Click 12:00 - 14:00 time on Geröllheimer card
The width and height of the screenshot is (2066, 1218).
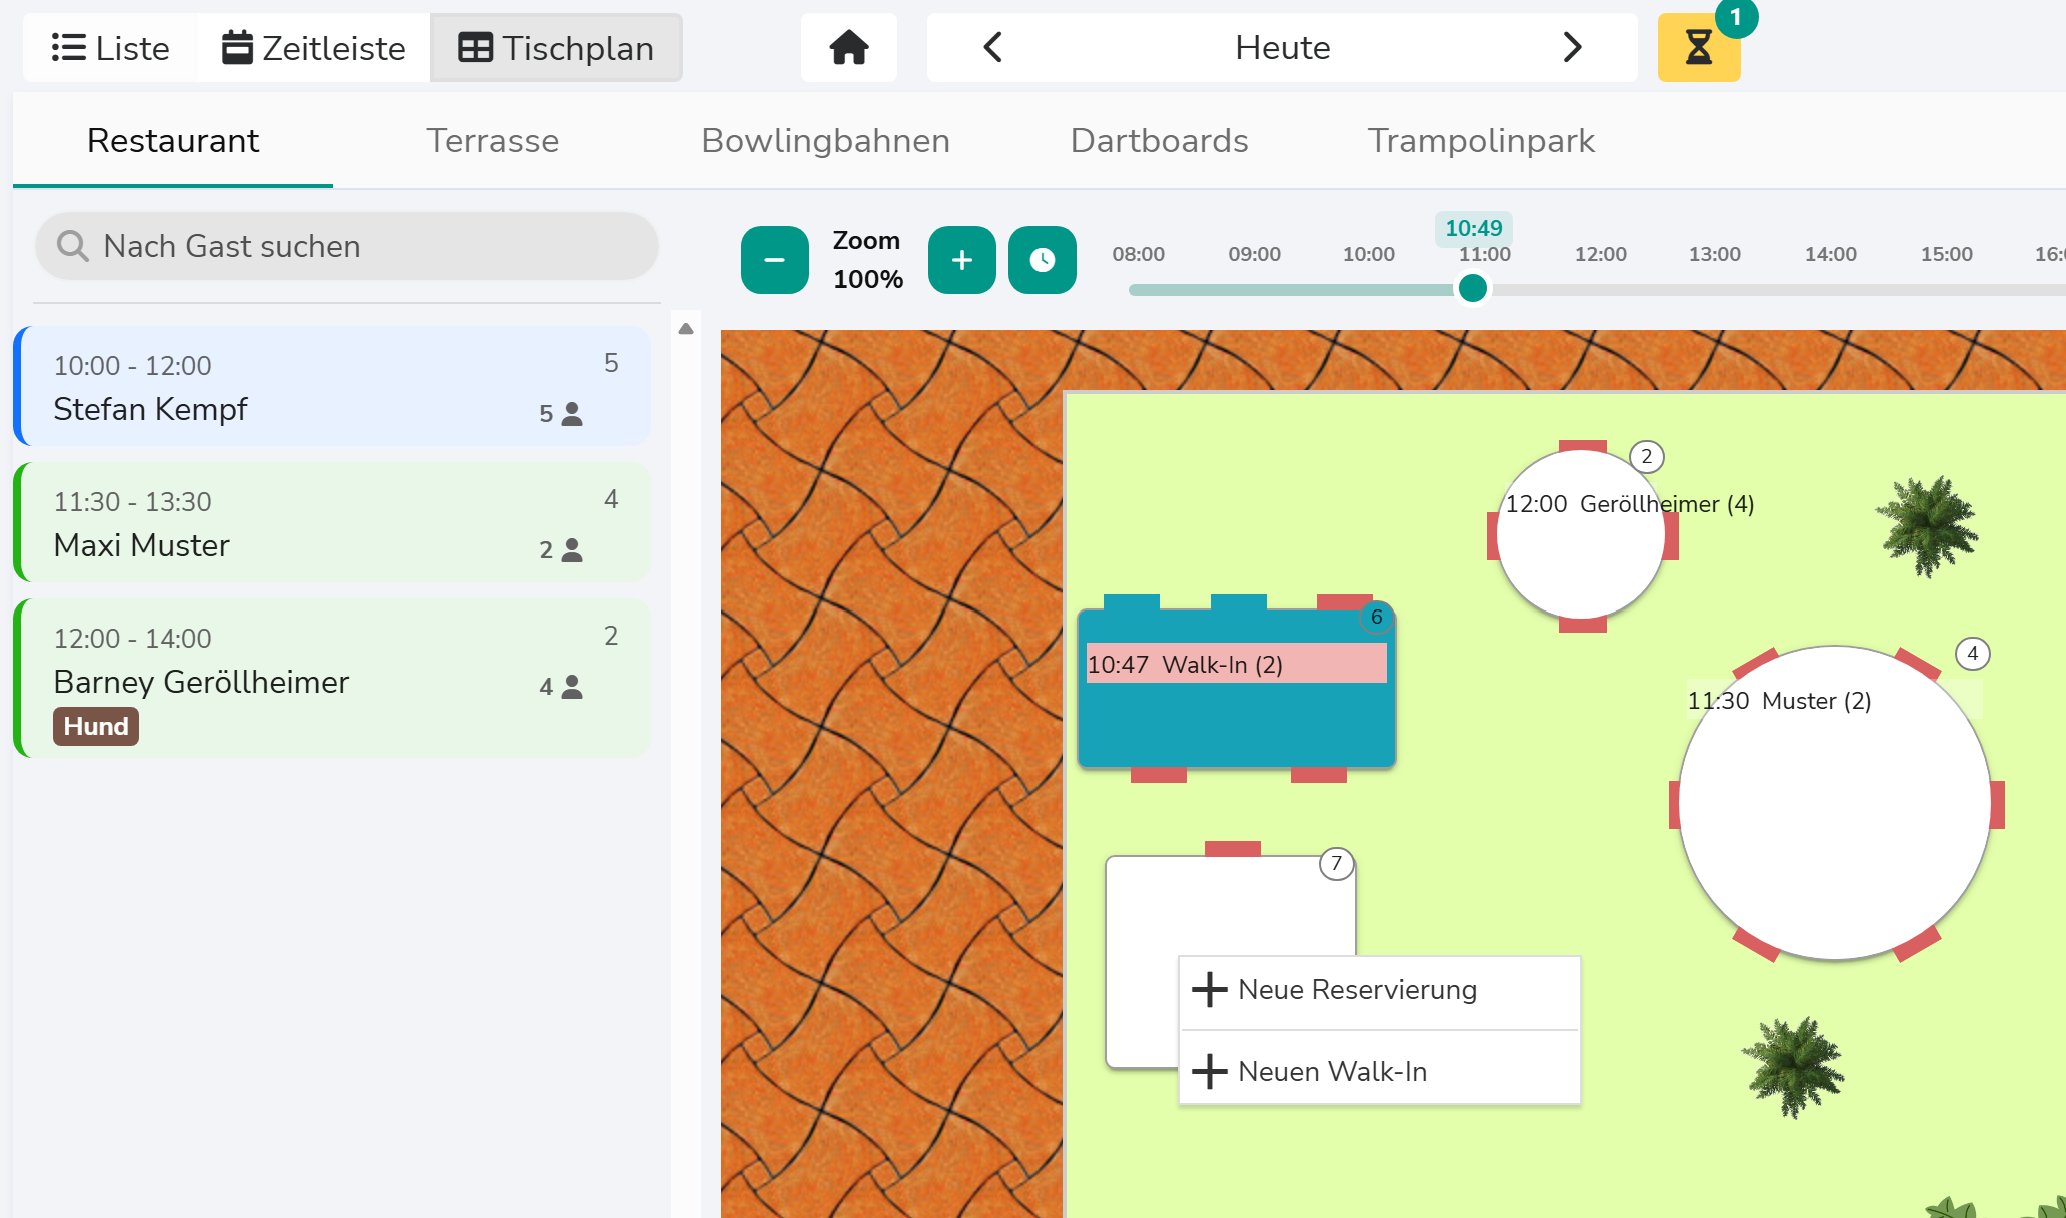coord(132,639)
